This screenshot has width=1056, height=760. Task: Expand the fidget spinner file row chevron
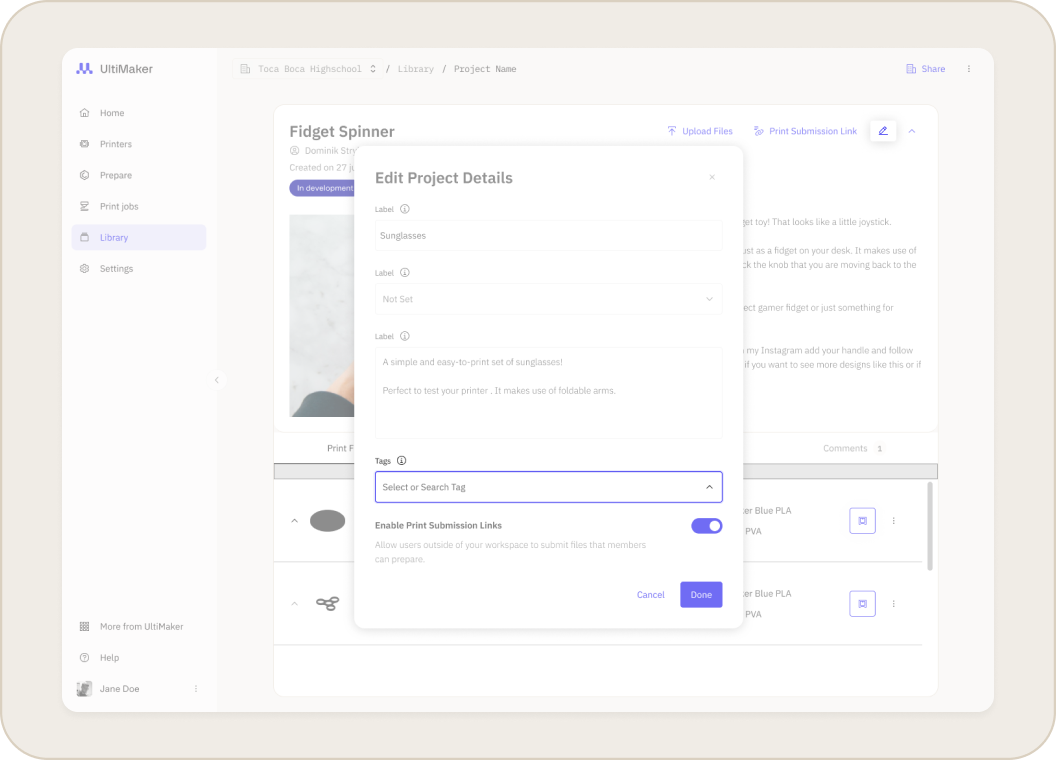pyautogui.click(x=294, y=604)
